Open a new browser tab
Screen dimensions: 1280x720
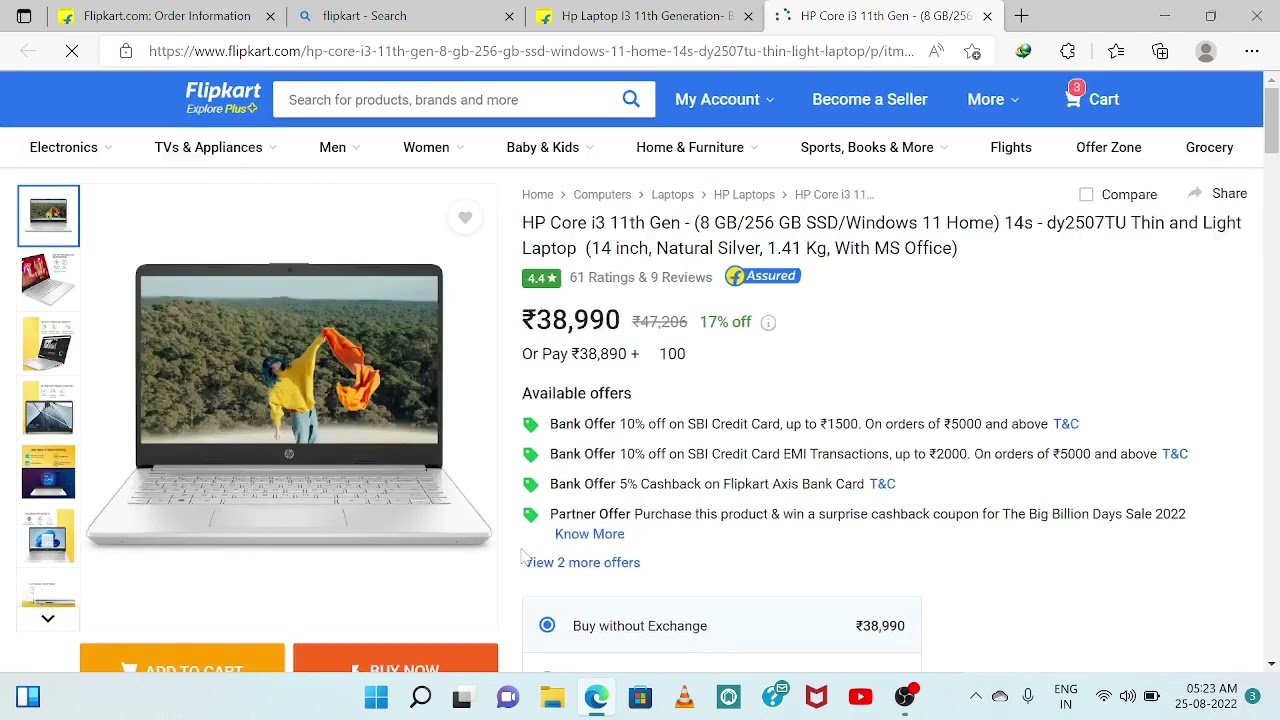[1021, 16]
